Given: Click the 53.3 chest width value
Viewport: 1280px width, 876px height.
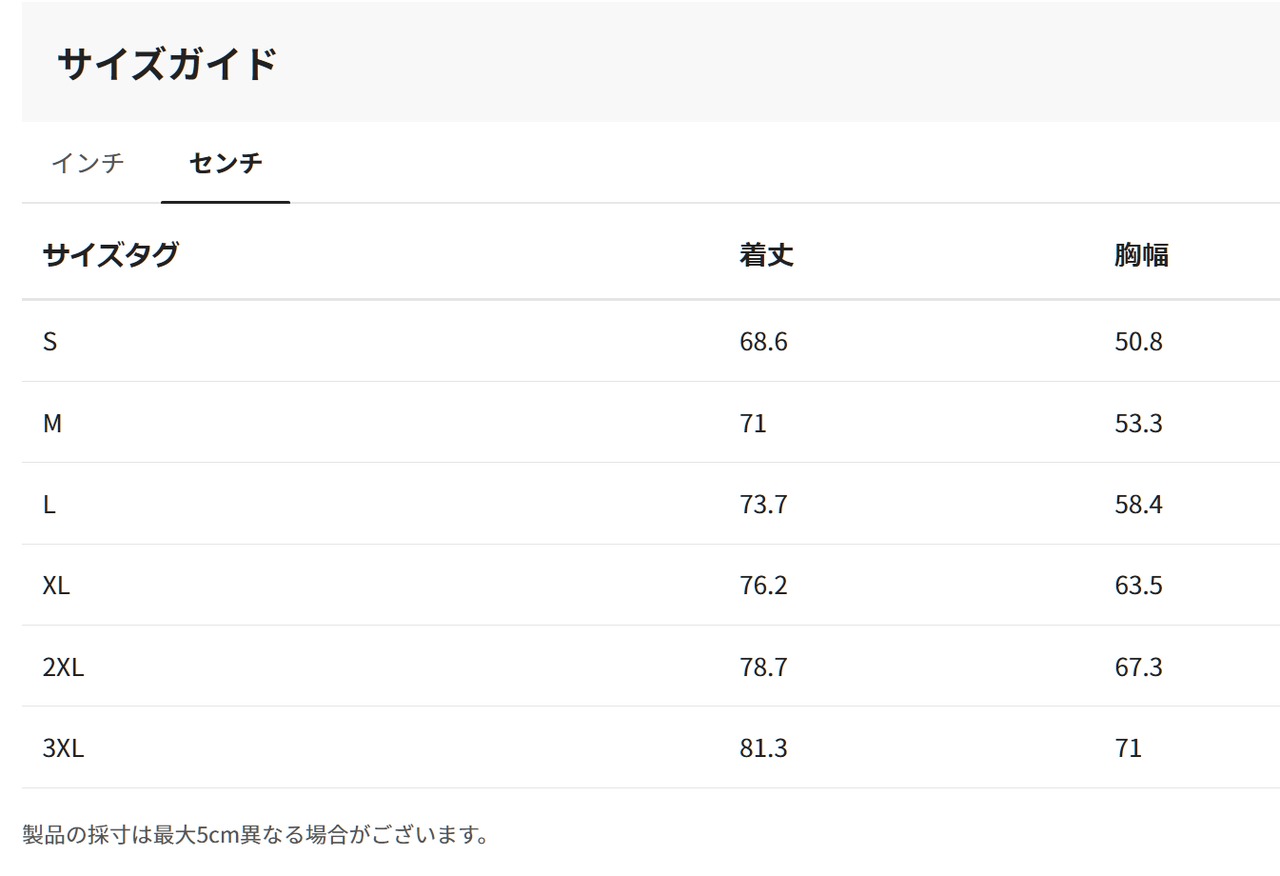Looking at the screenshot, I should click(x=1138, y=424).
